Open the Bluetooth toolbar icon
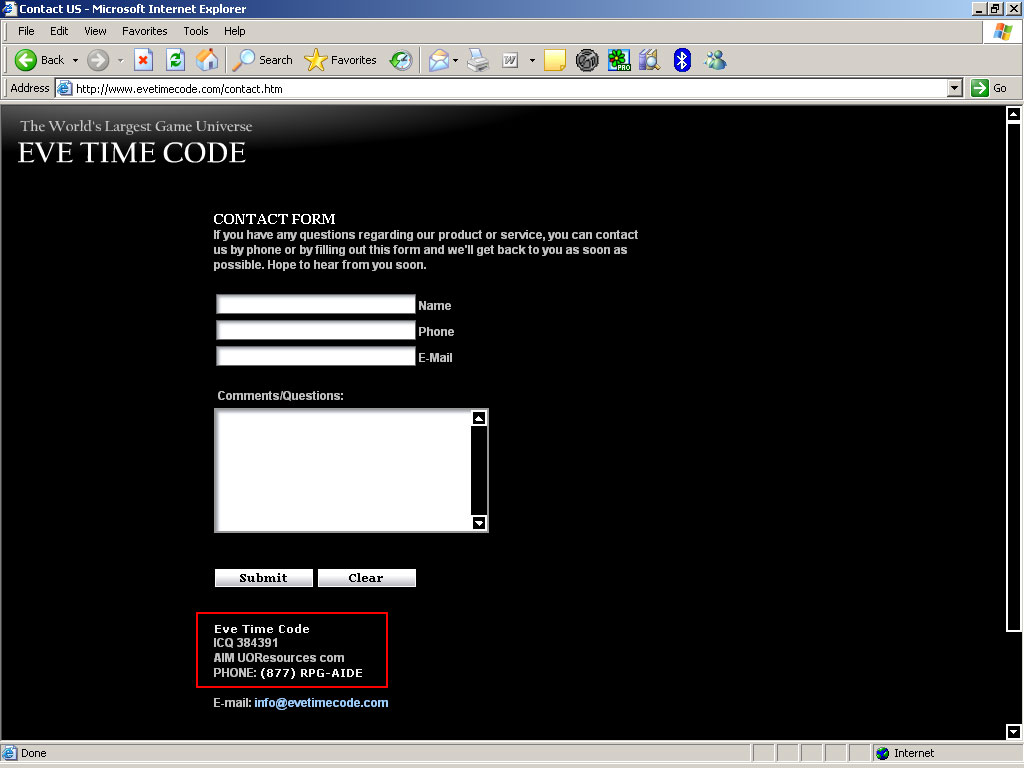Image resolution: width=1024 pixels, height=768 pixels. (682, 60)
